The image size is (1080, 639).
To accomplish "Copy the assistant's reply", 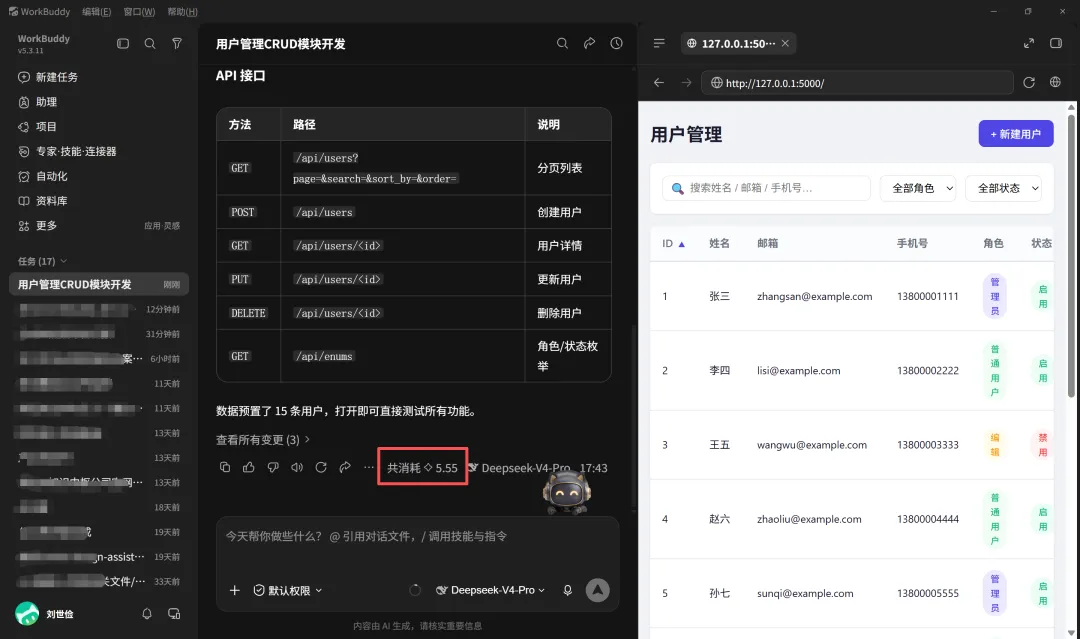I will pyautogui.click(x=225, y=468).
